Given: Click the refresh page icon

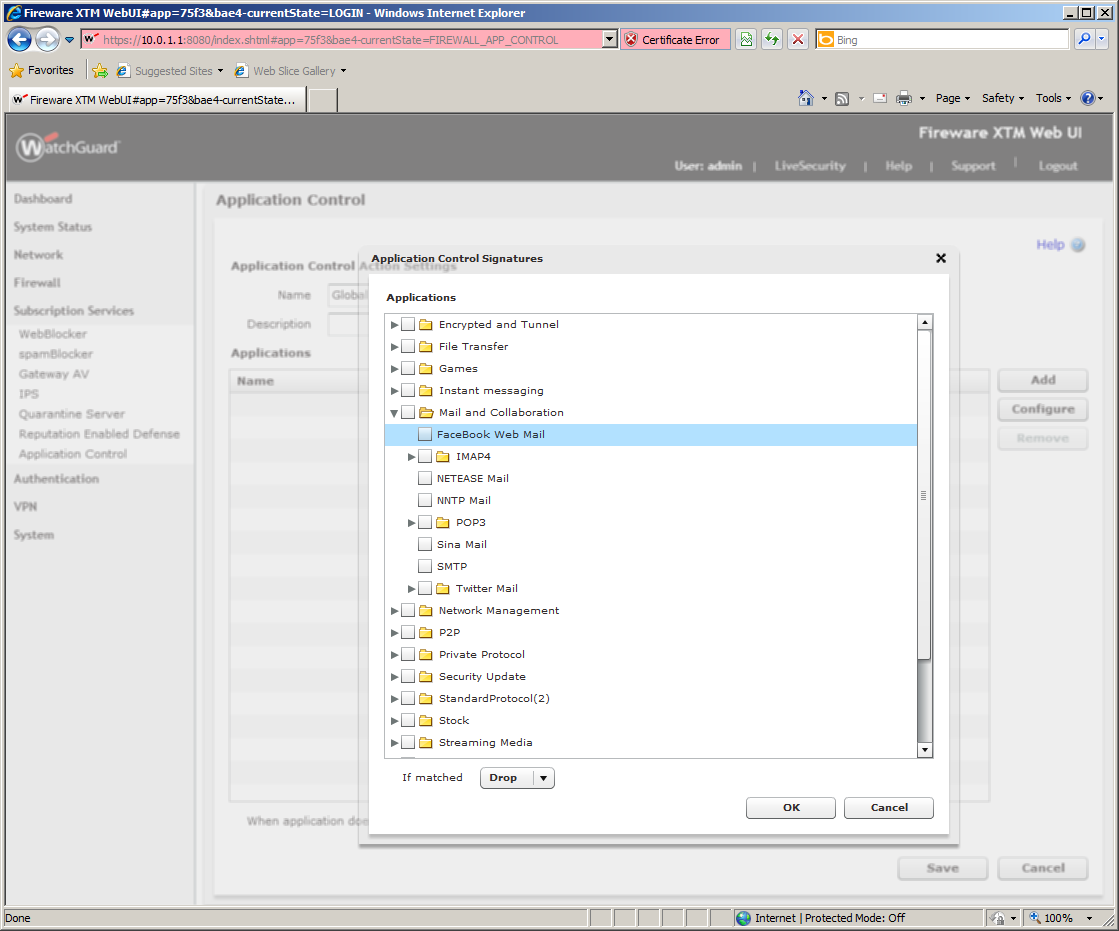Looking at the screenshot, I should pyautogui.click(x=772, y=40).
